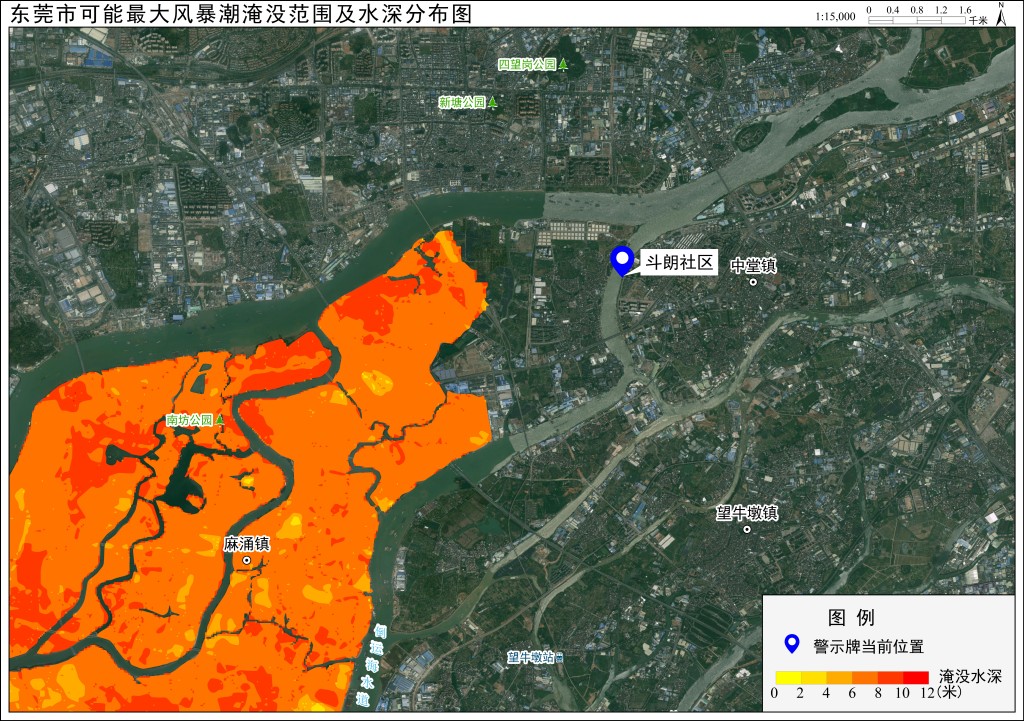Click the 望牛墩站 station label
The image size is (1024, 721).
[x=531, y=658]
